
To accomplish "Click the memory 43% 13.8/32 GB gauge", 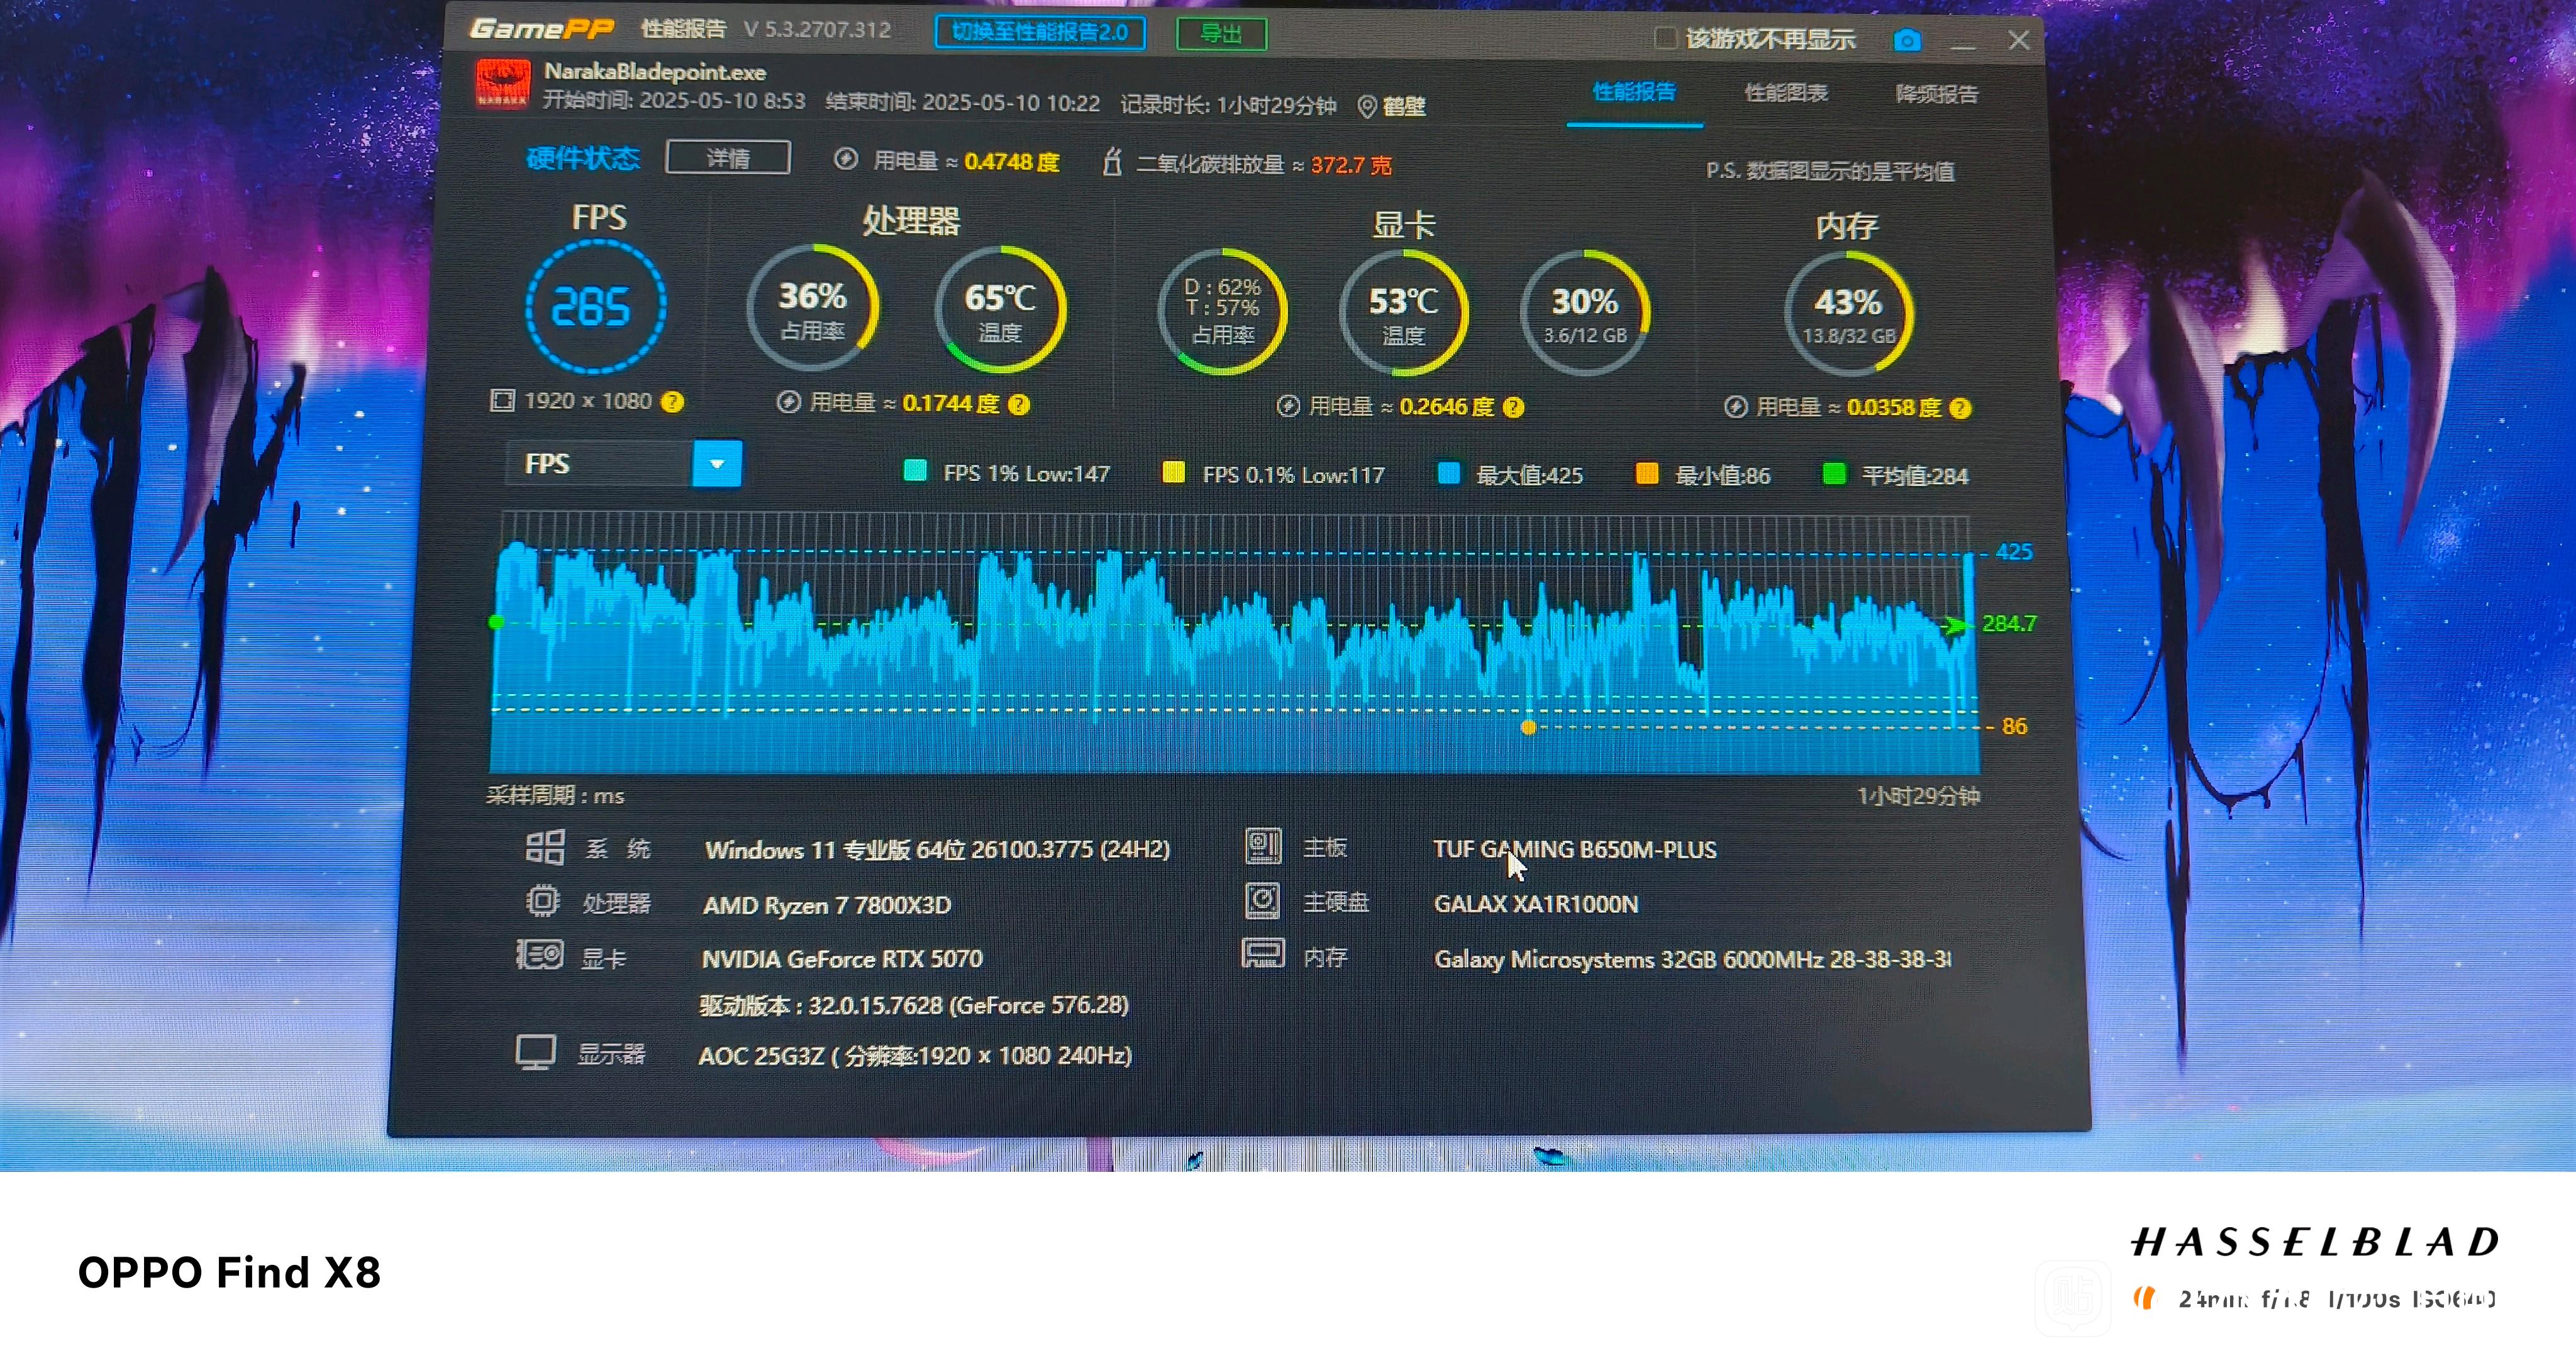I will point(1849,314).
